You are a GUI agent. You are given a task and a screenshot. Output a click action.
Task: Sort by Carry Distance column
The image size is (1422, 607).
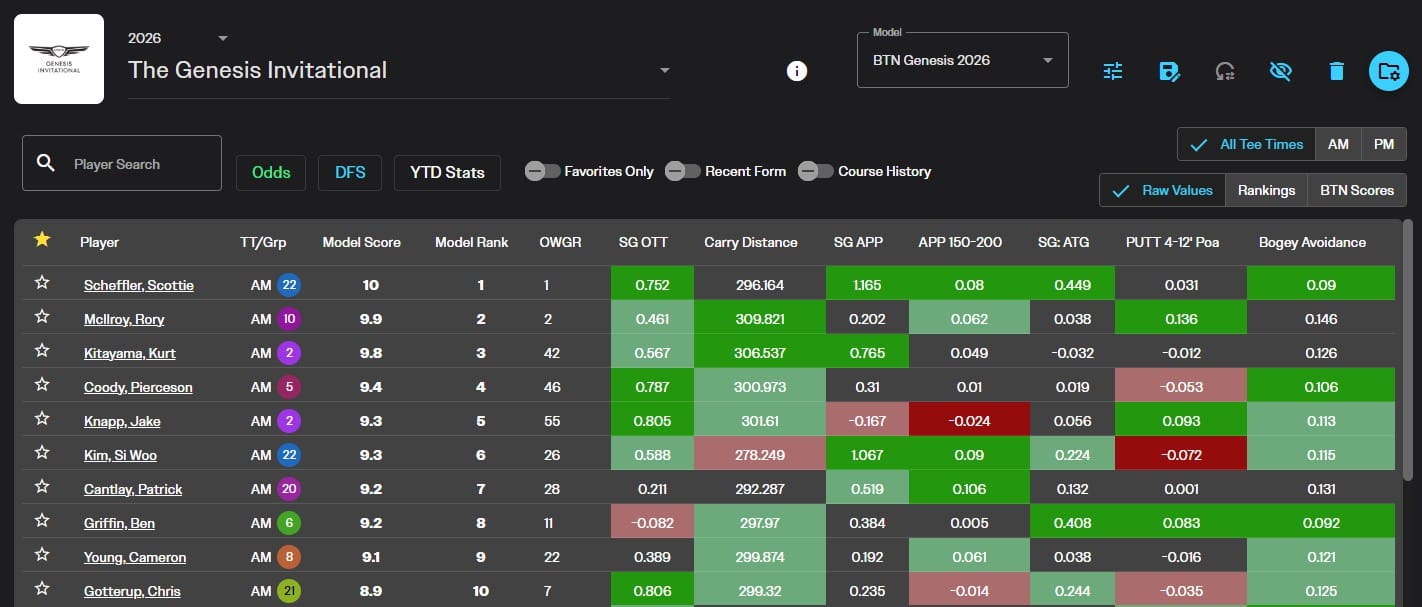[x=751, y=242]
